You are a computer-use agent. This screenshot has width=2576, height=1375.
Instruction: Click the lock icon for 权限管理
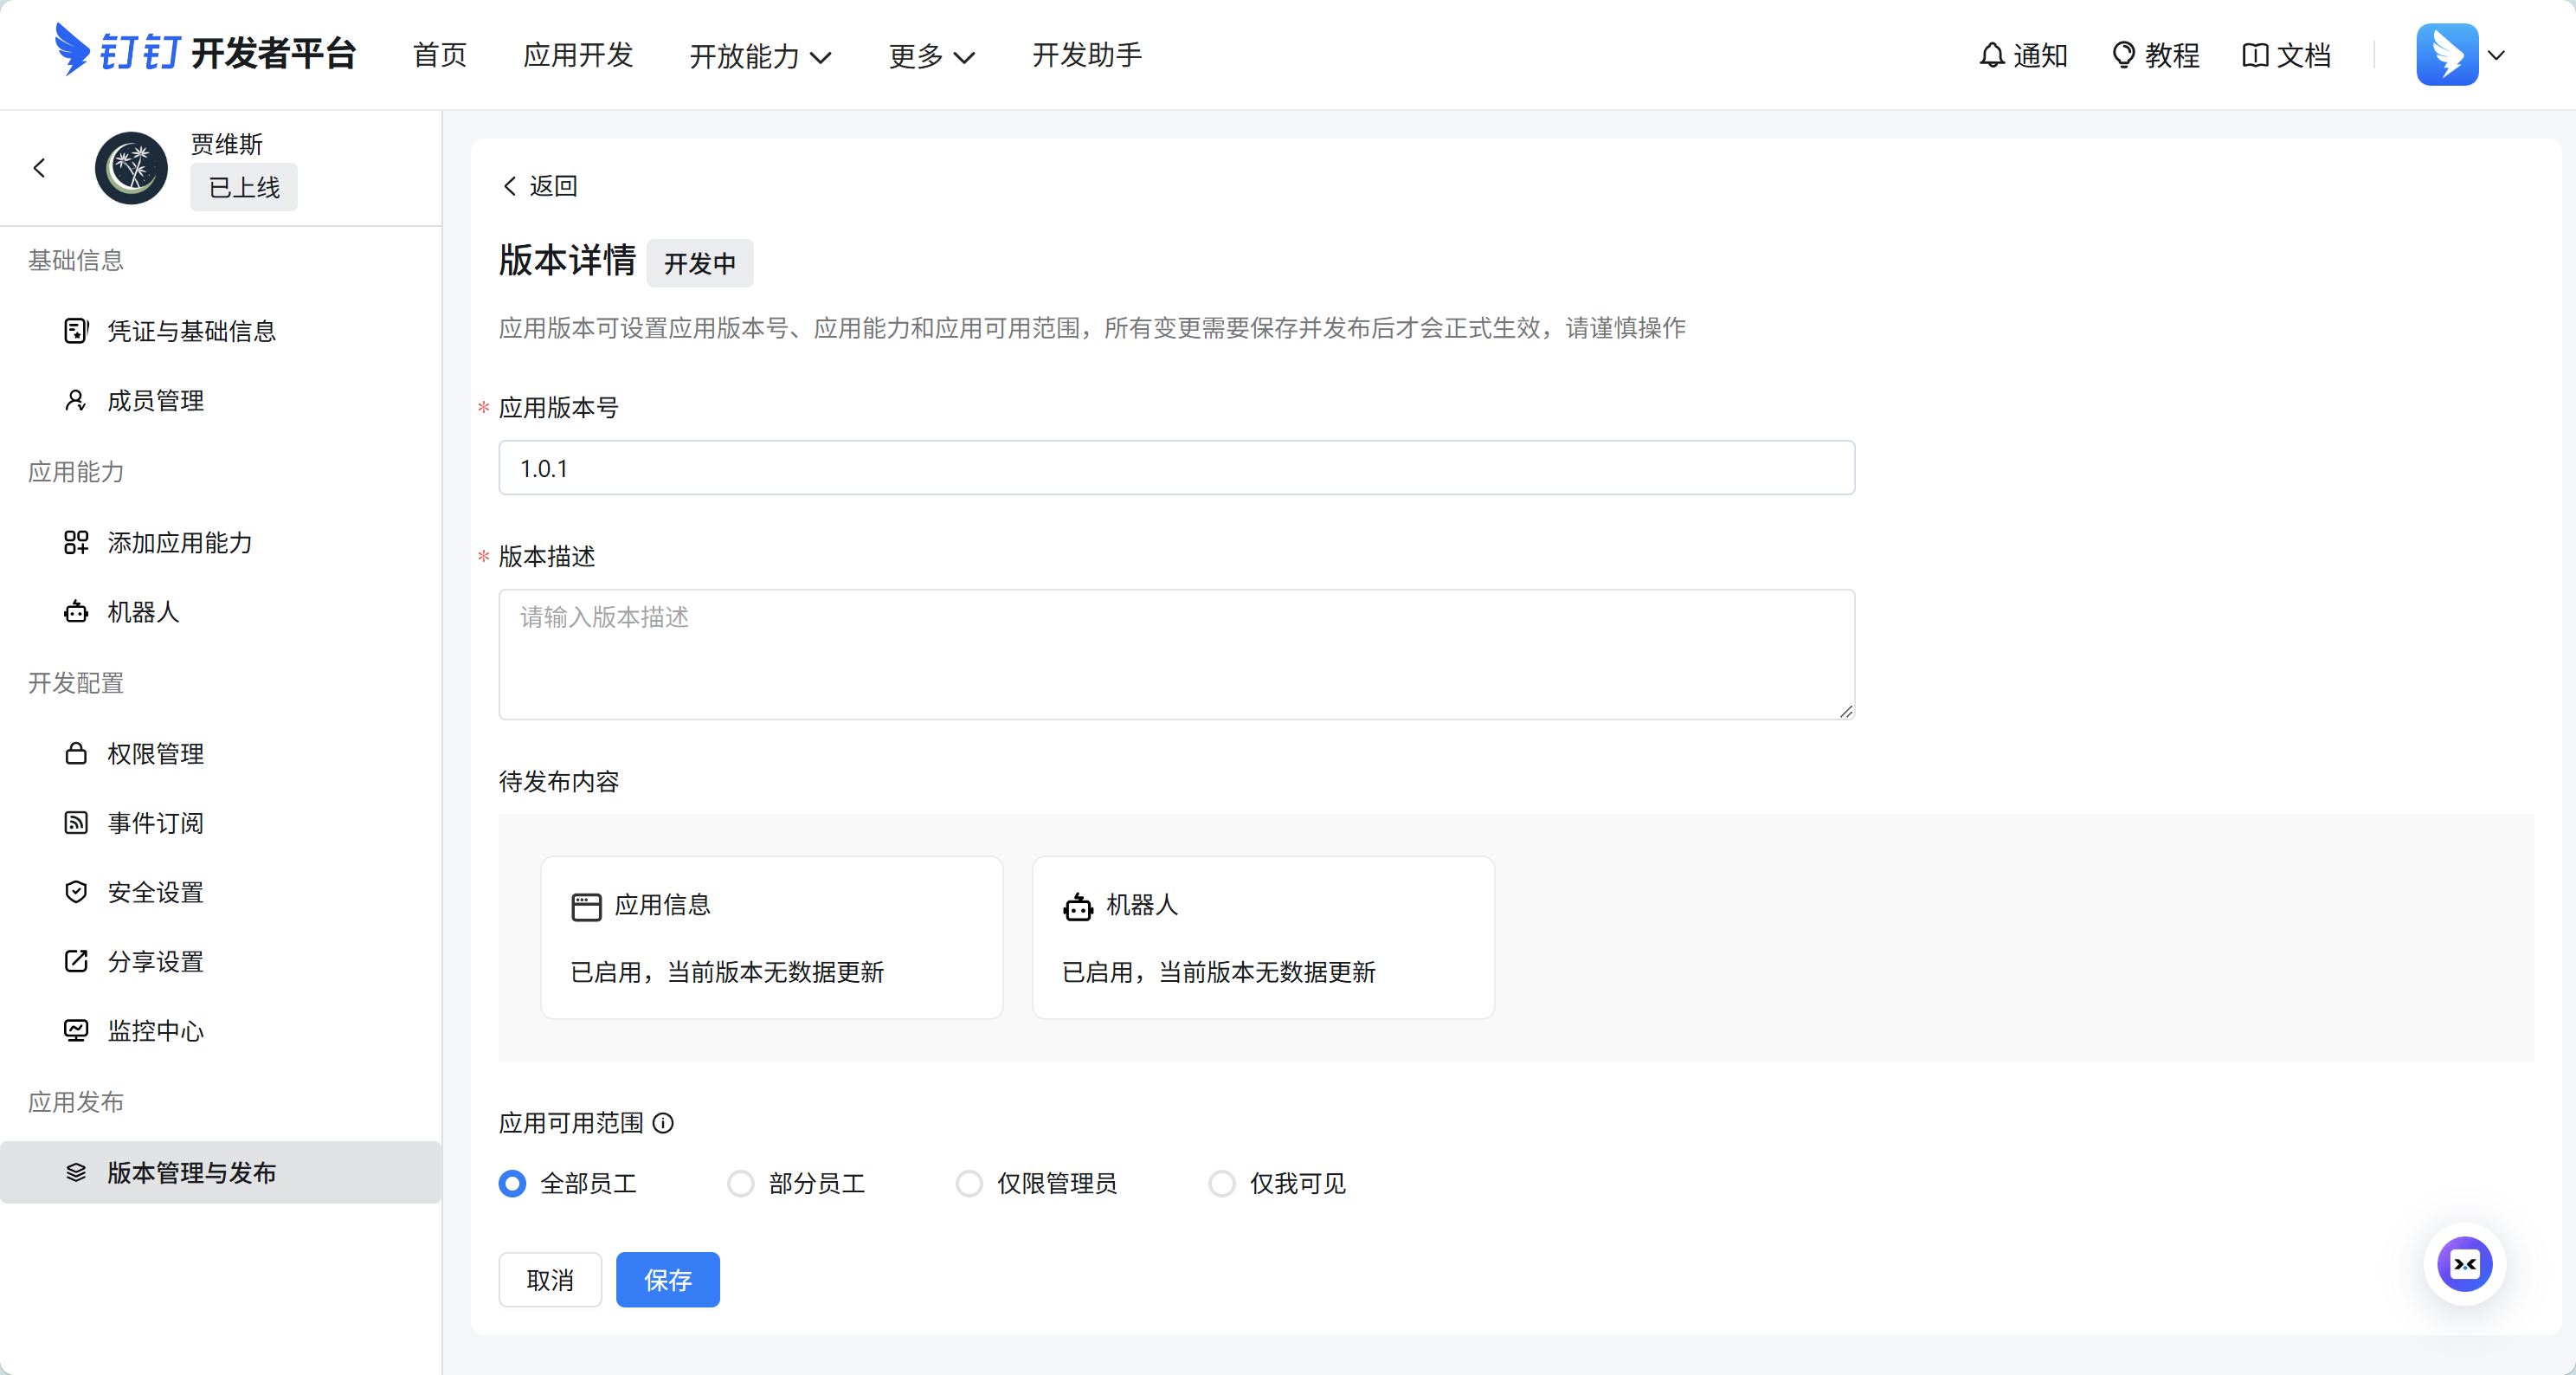76,753
